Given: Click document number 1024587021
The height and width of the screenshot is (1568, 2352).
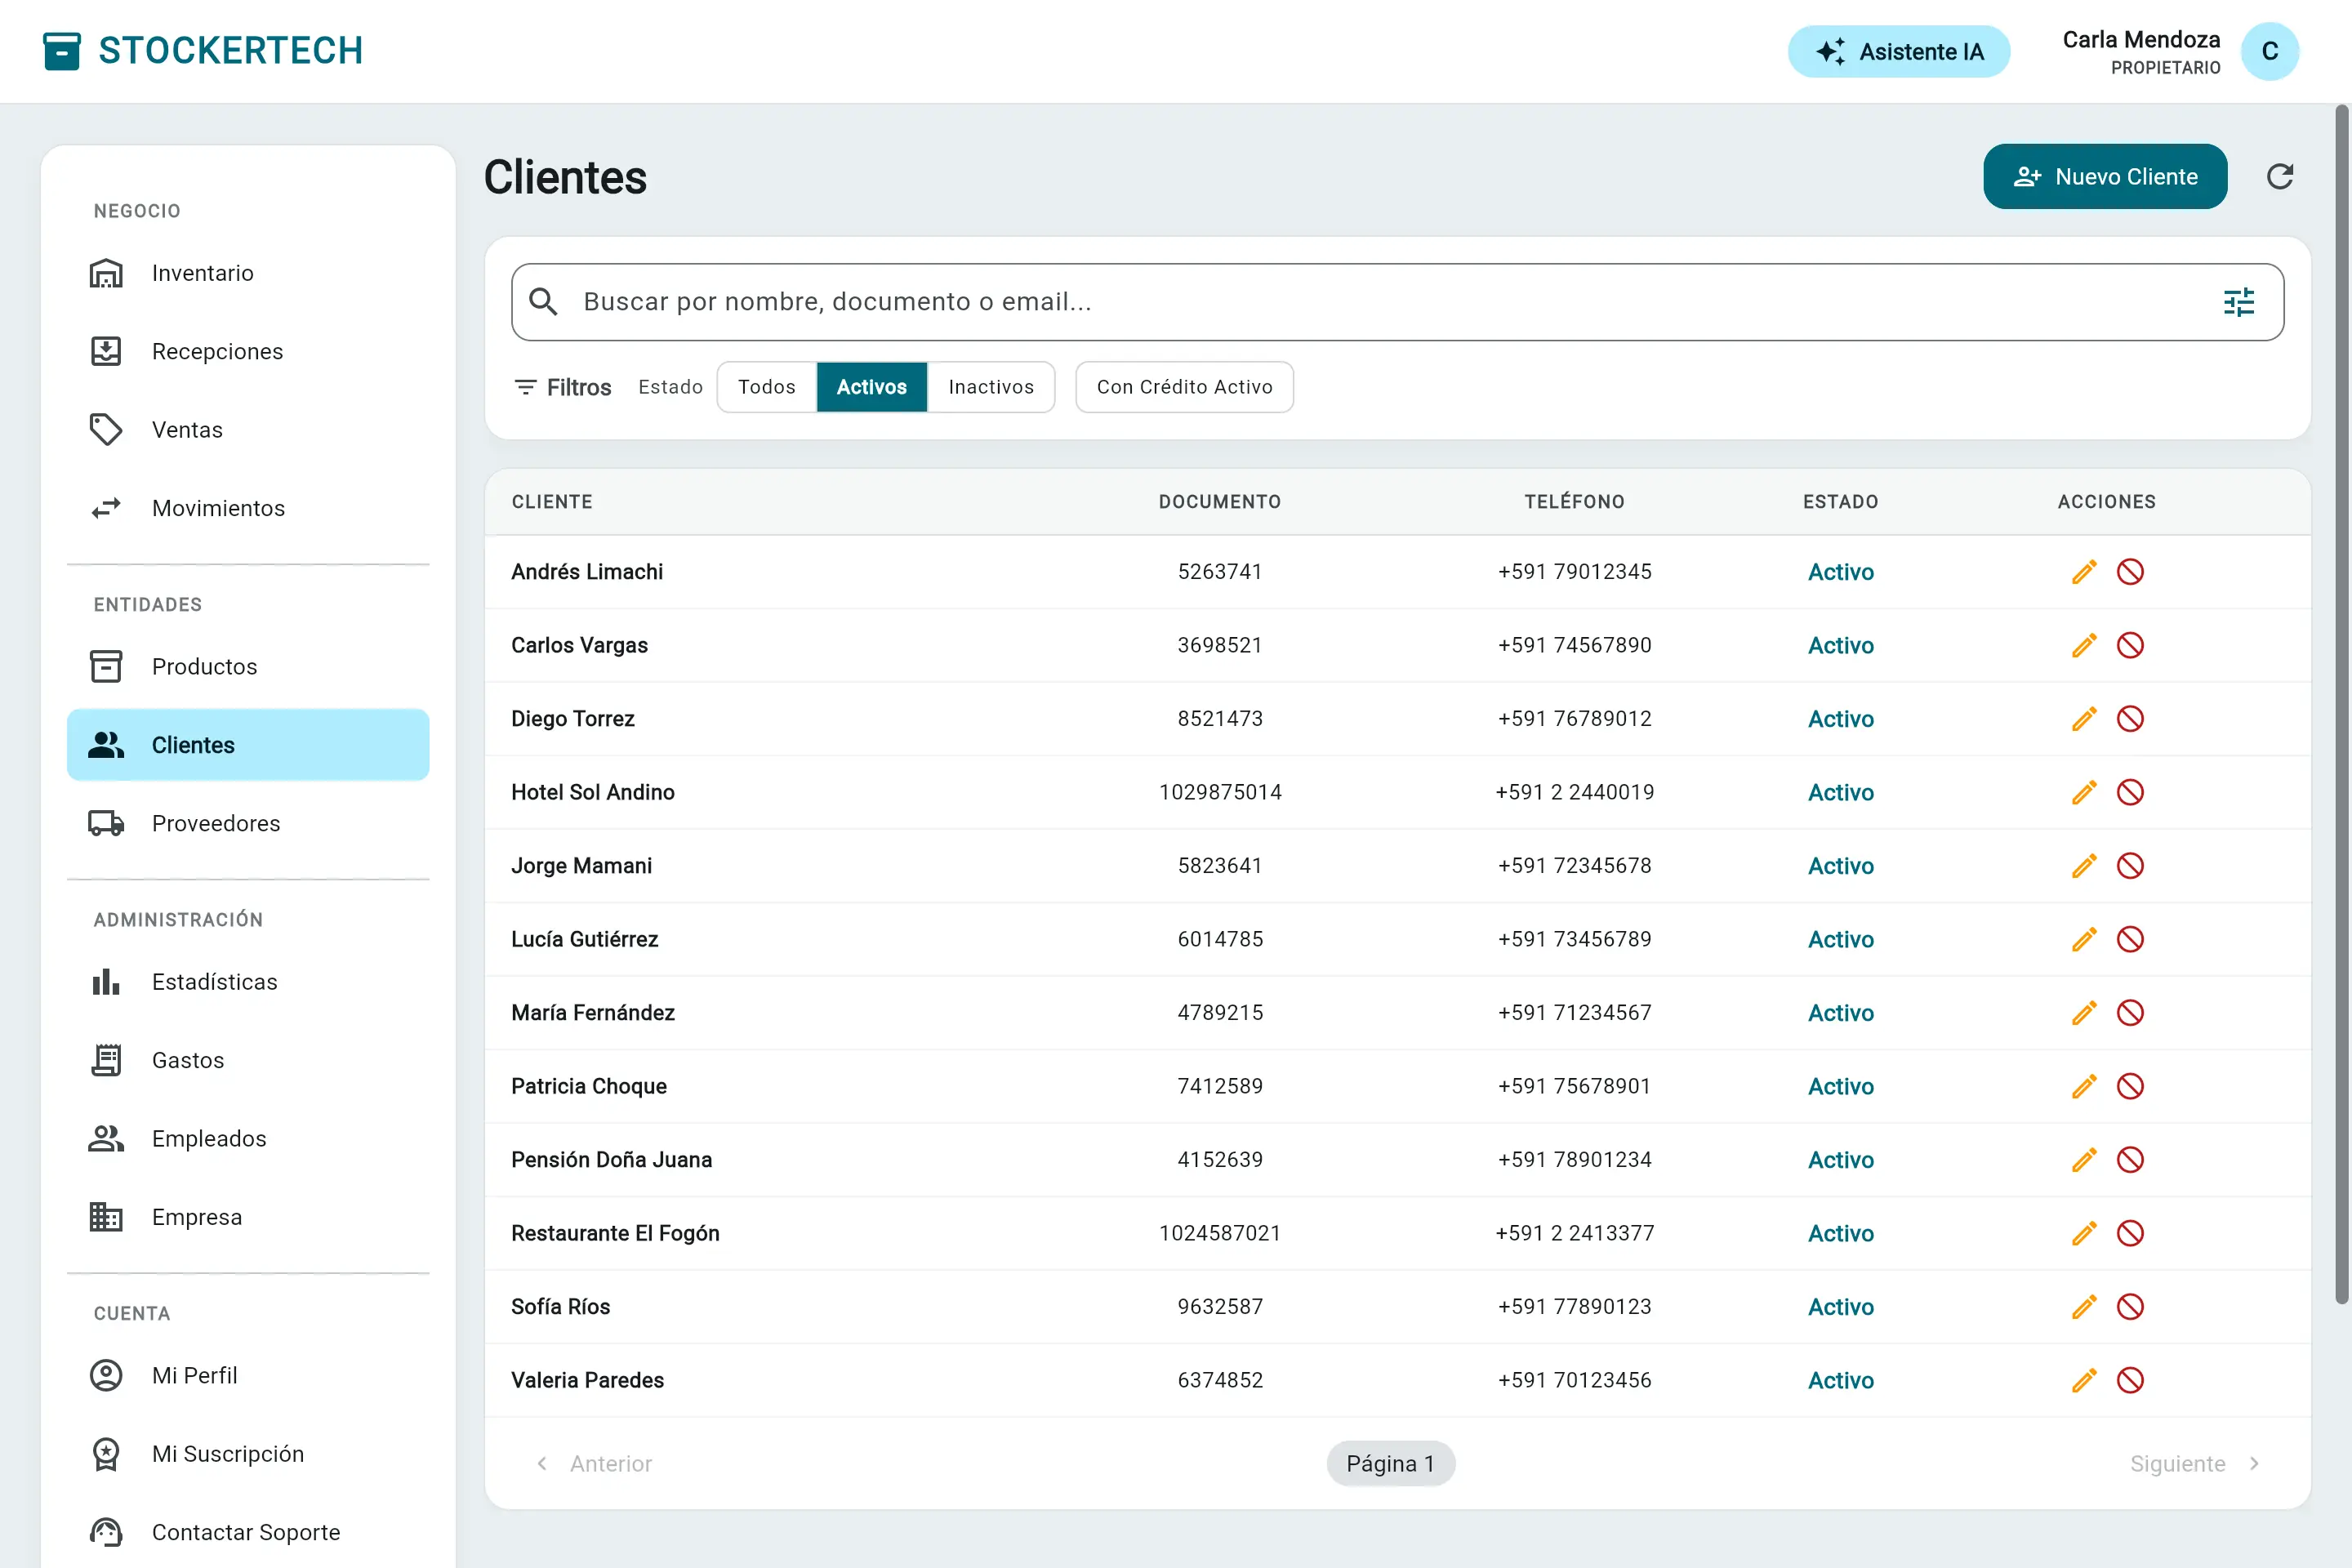Looking at the screenshot, I should point(1220,1233).
